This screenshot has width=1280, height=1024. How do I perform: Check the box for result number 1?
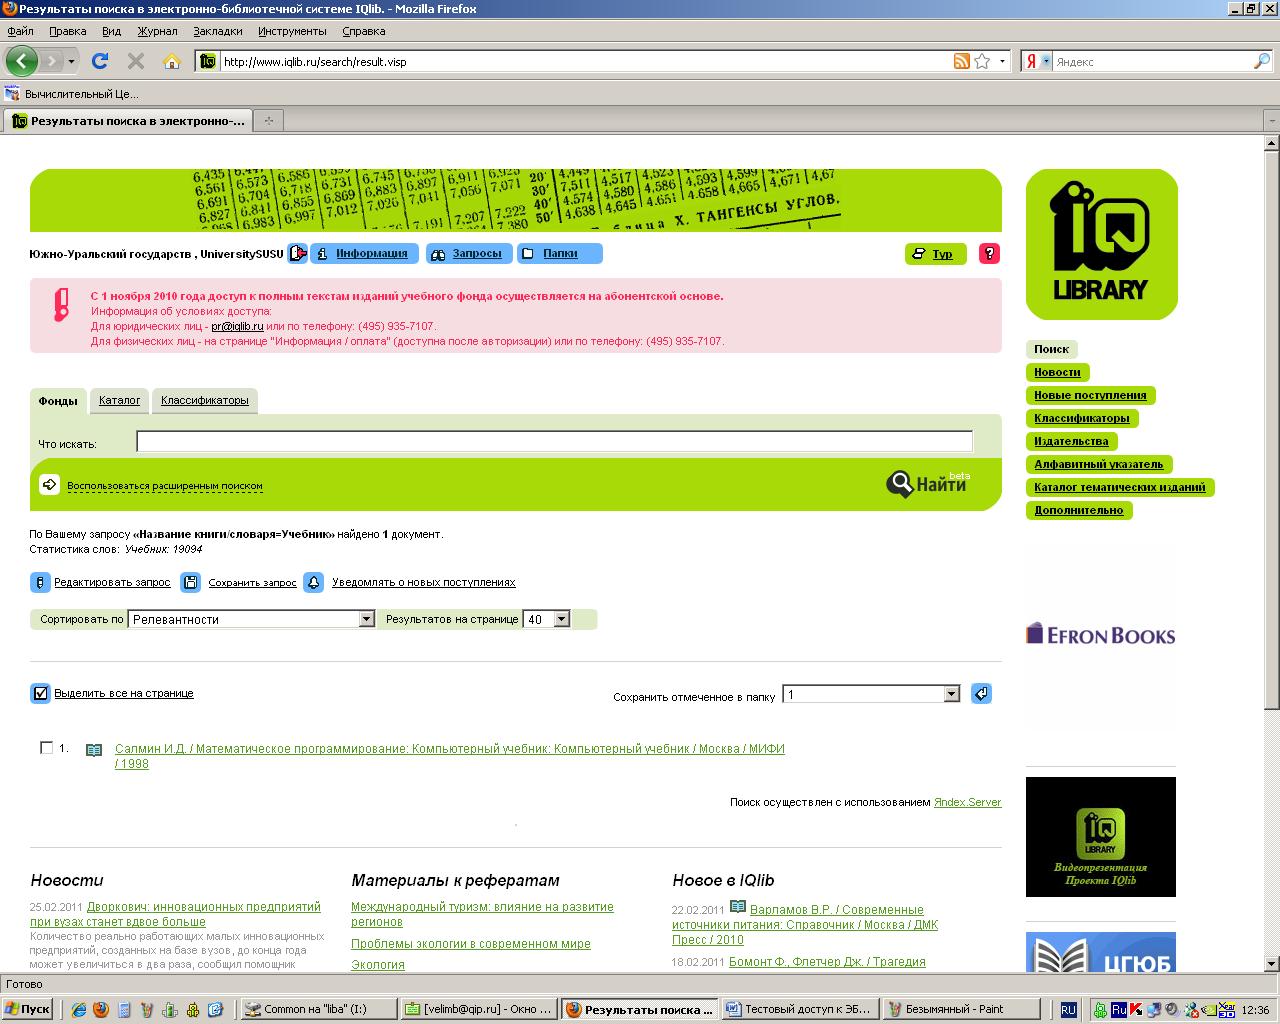pos(46,747)
